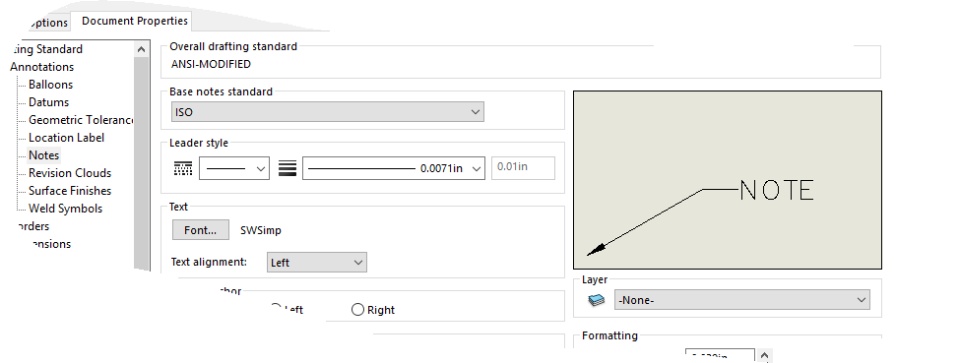Switch to the Document Properties tab

click(134, 21)
